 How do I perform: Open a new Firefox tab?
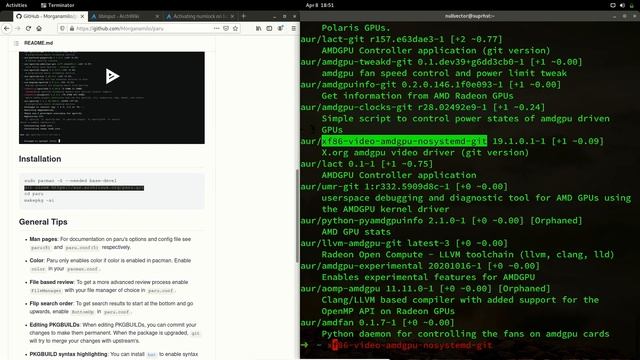pos(244,16)
